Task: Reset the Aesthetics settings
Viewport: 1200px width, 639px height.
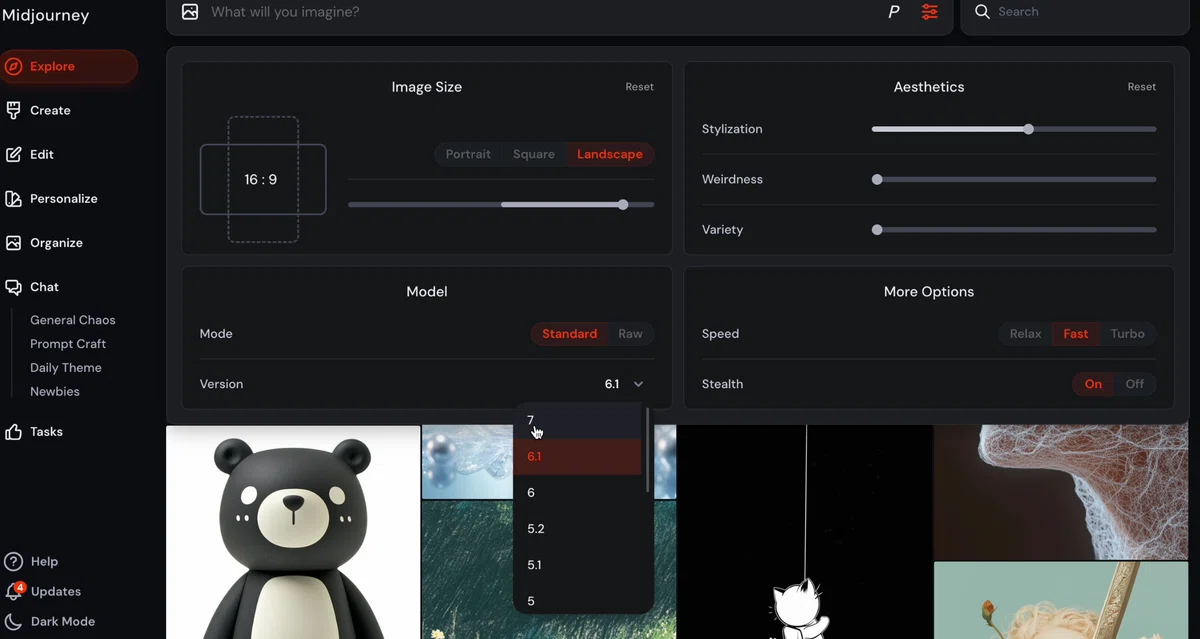Action: click(1142, 87)
